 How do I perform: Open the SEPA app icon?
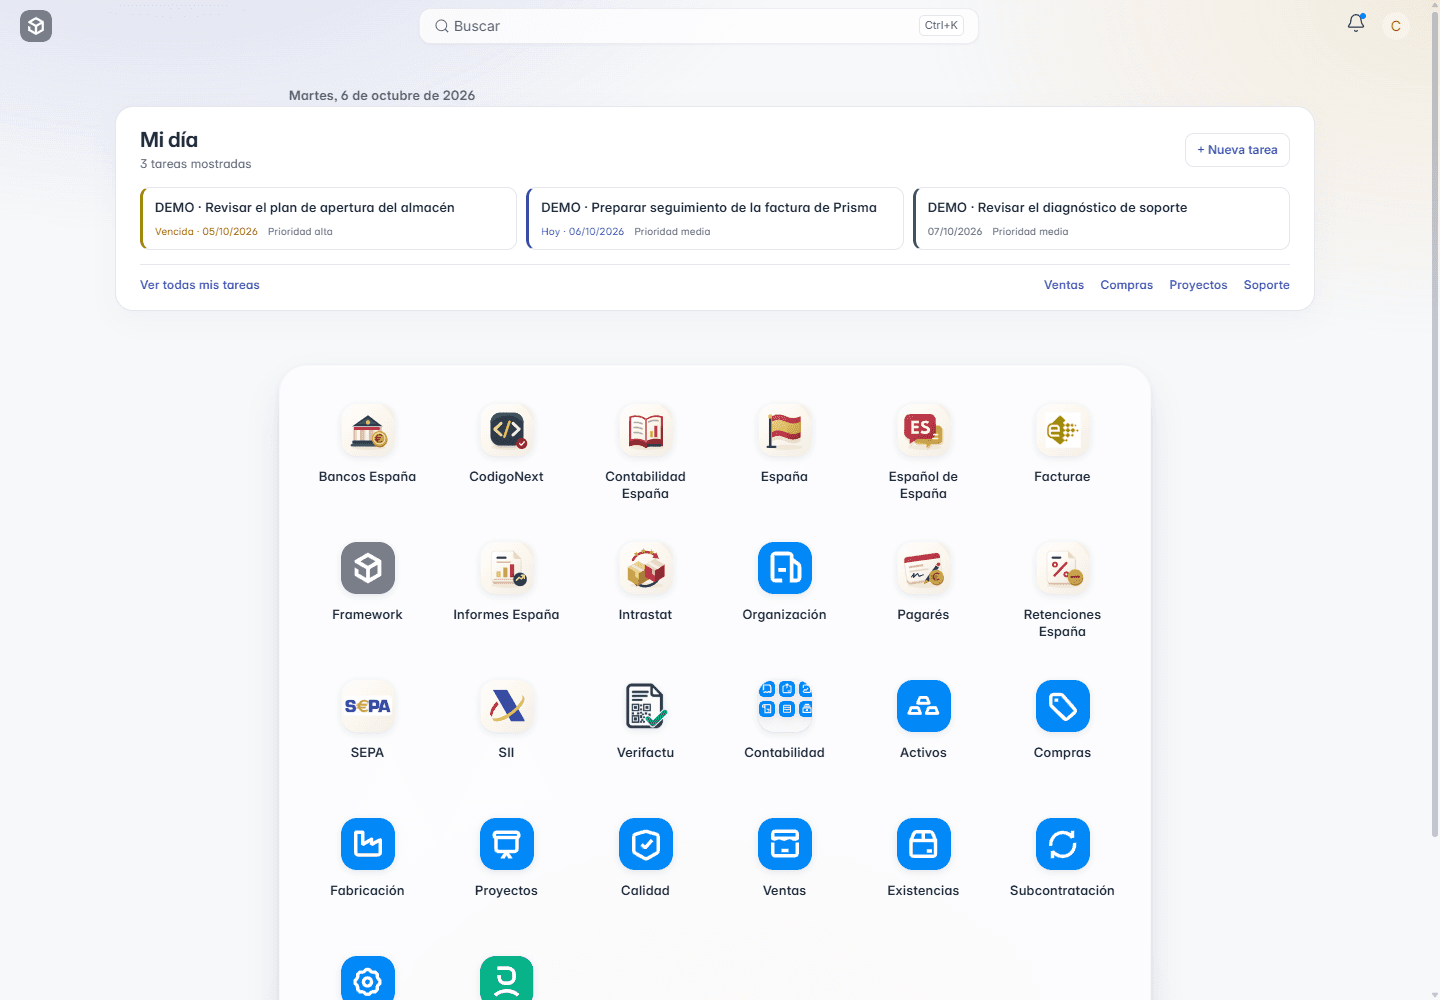point(367,707)
